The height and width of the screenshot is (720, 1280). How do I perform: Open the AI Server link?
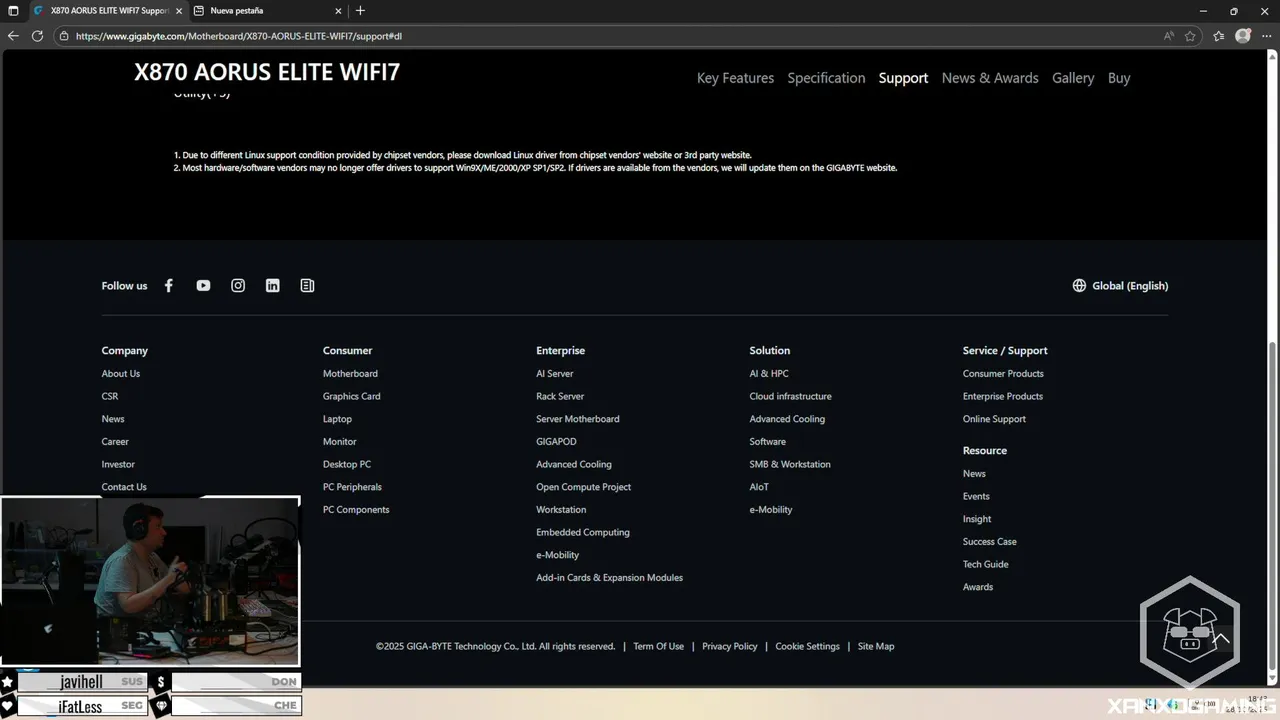tap(555, 374)
